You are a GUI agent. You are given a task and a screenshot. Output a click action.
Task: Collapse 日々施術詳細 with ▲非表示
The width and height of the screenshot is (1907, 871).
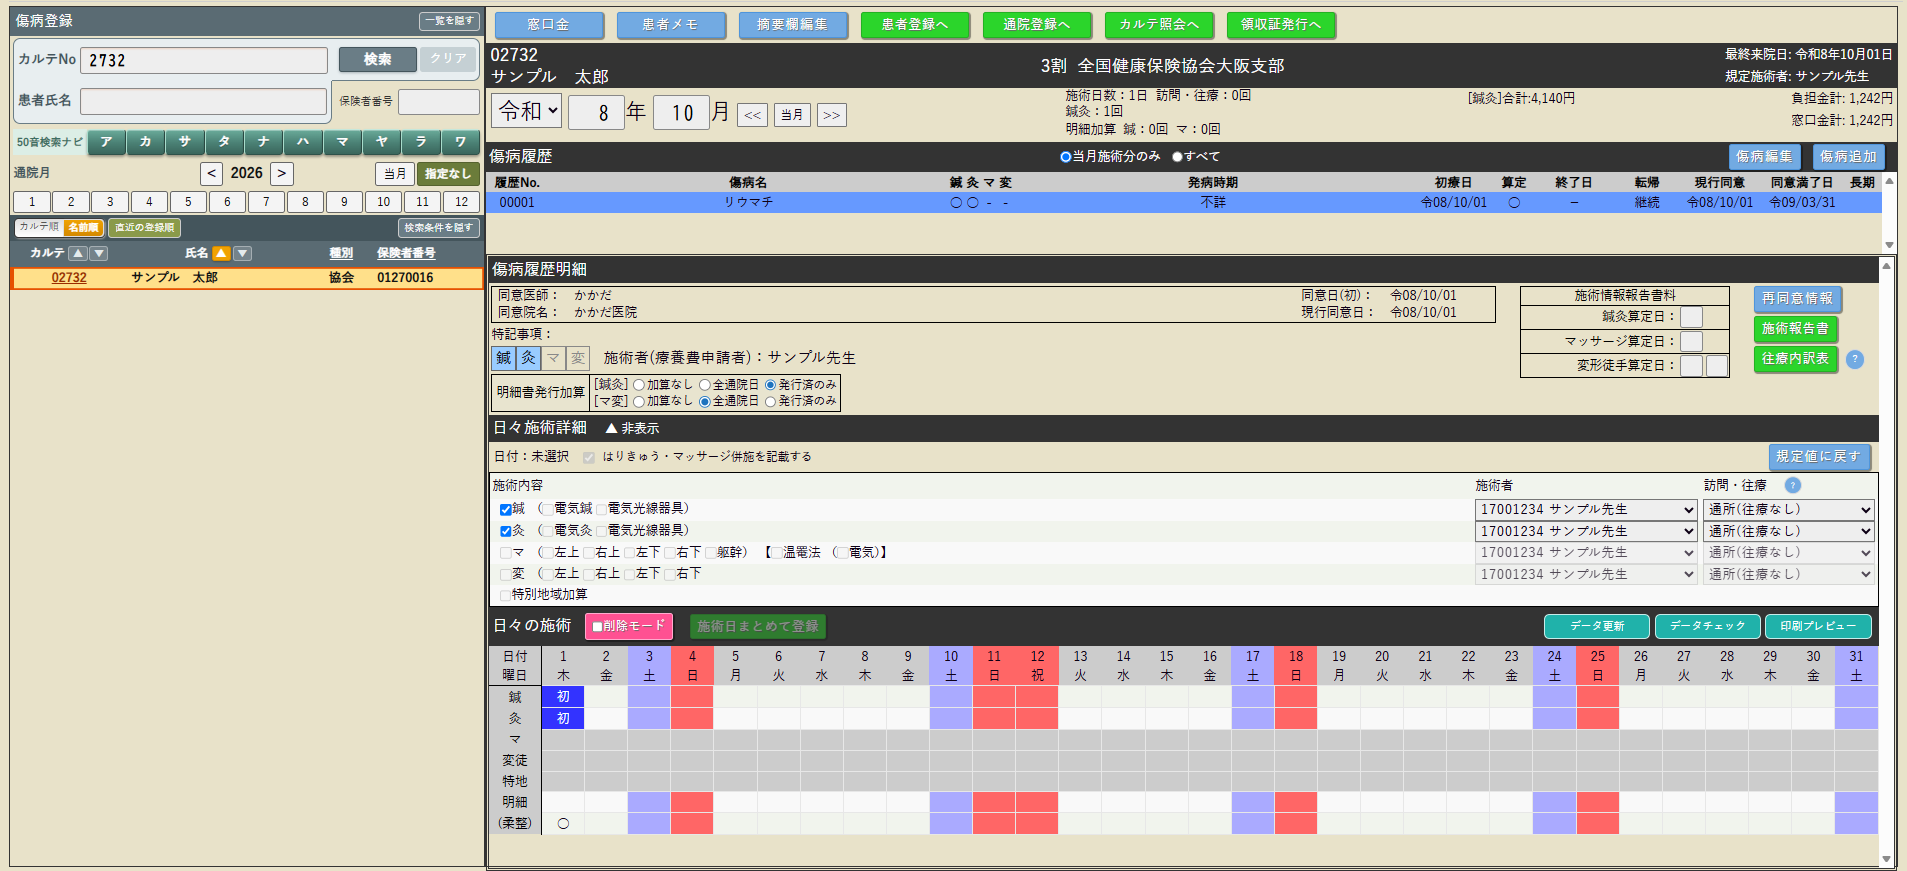tap(632, 428)
